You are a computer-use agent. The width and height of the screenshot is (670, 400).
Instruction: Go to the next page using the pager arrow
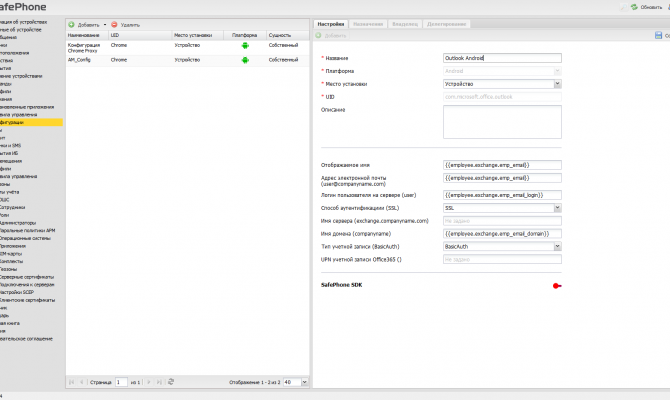click(149, 382)
